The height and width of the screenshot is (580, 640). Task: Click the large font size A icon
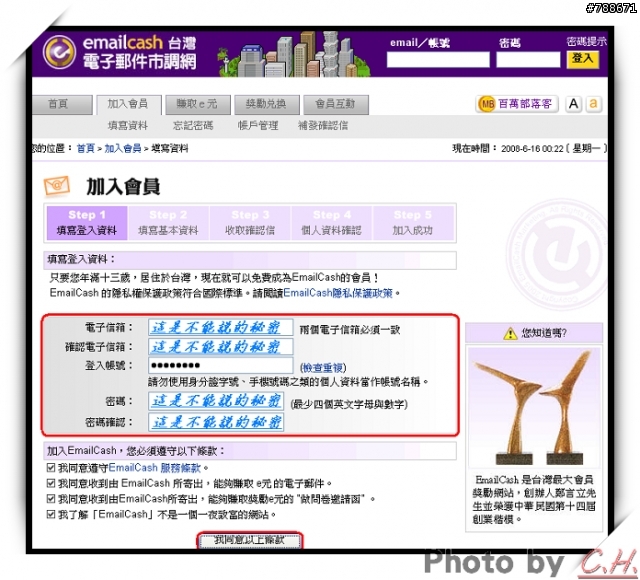pos(573,104)
